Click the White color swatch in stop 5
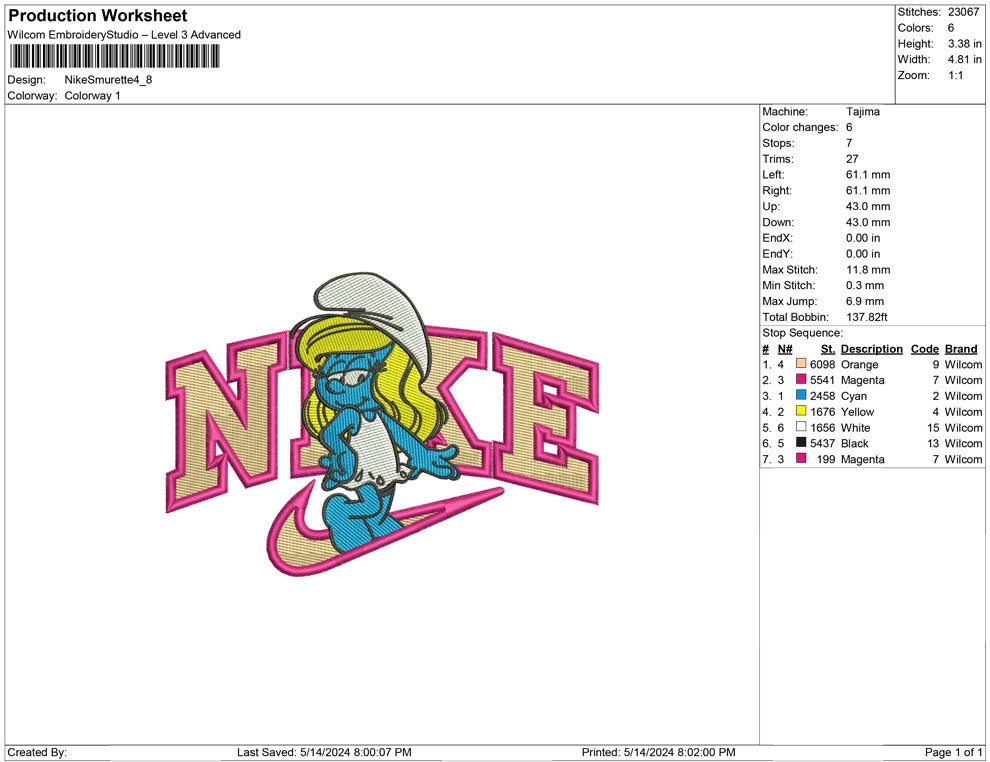This screenshot has width=990, height=762. tap(801, 427)
